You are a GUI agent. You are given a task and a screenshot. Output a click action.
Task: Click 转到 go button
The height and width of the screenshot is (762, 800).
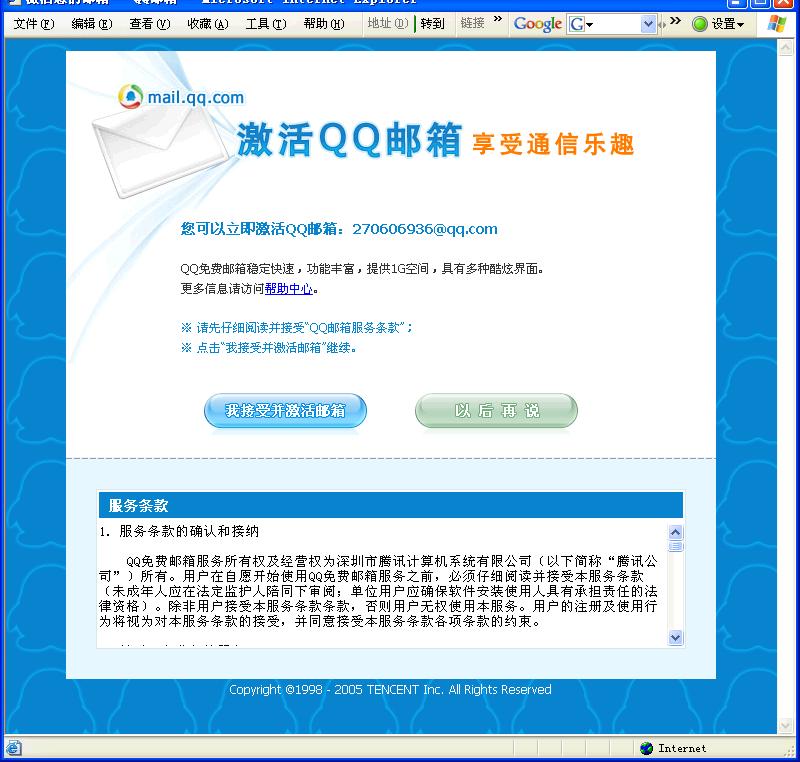tap(432, 24)
